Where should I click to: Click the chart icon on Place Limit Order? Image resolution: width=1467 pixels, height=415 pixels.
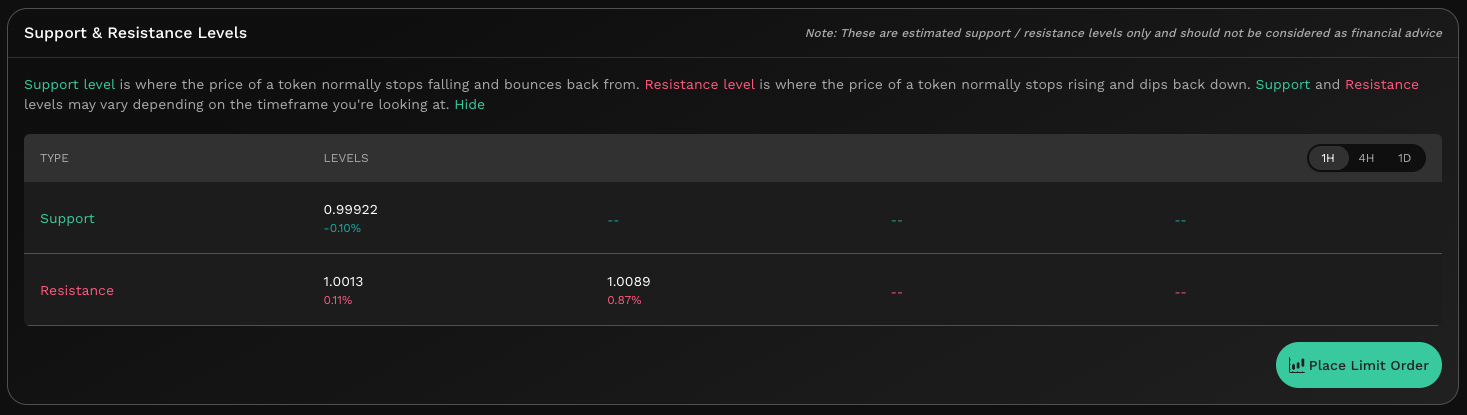tap(1297, 365)
